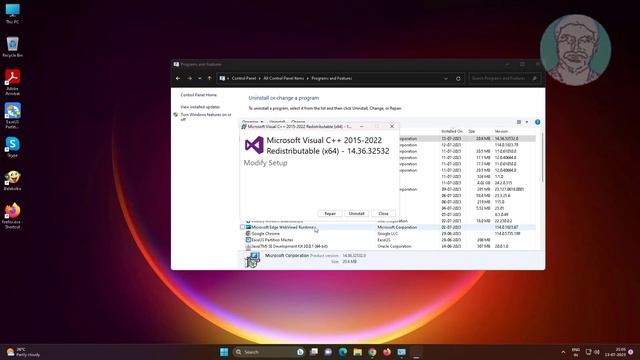Open Task View from the taskbar
The width and height of the screenshot is (640, 360).
click(314, 352)
